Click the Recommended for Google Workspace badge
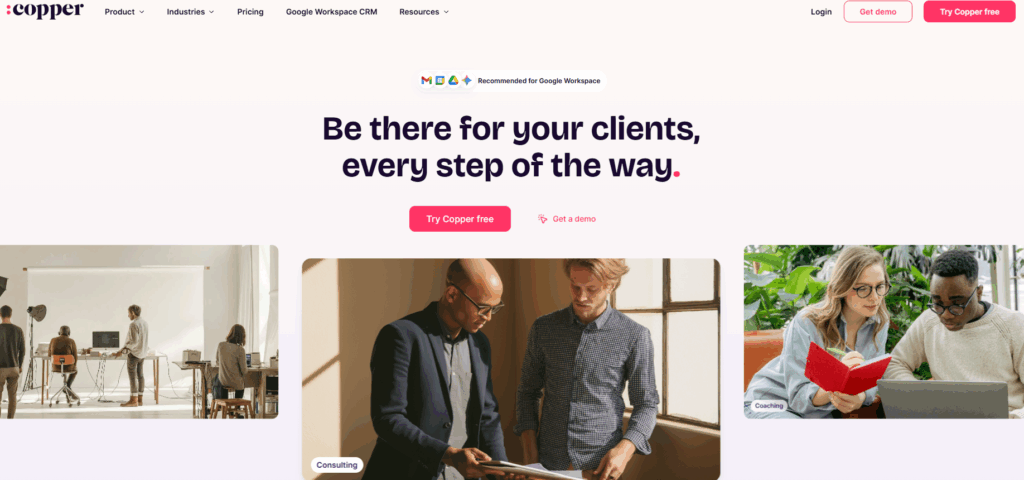 pyautogui.click(x=513, y=80)
